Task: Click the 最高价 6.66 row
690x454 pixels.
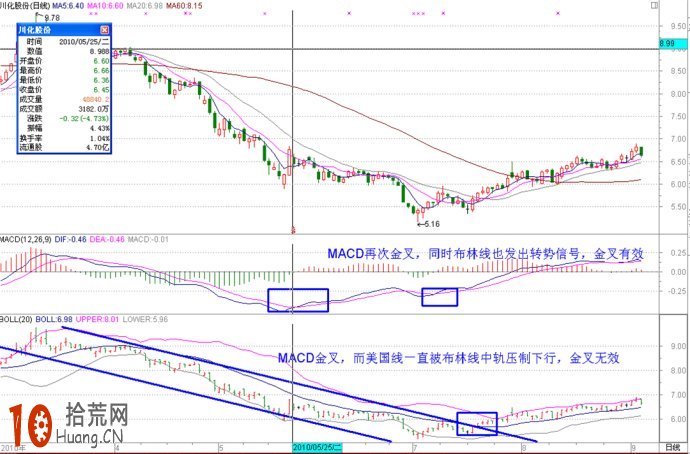Action: pyautogui.click(x=64, y=70)
